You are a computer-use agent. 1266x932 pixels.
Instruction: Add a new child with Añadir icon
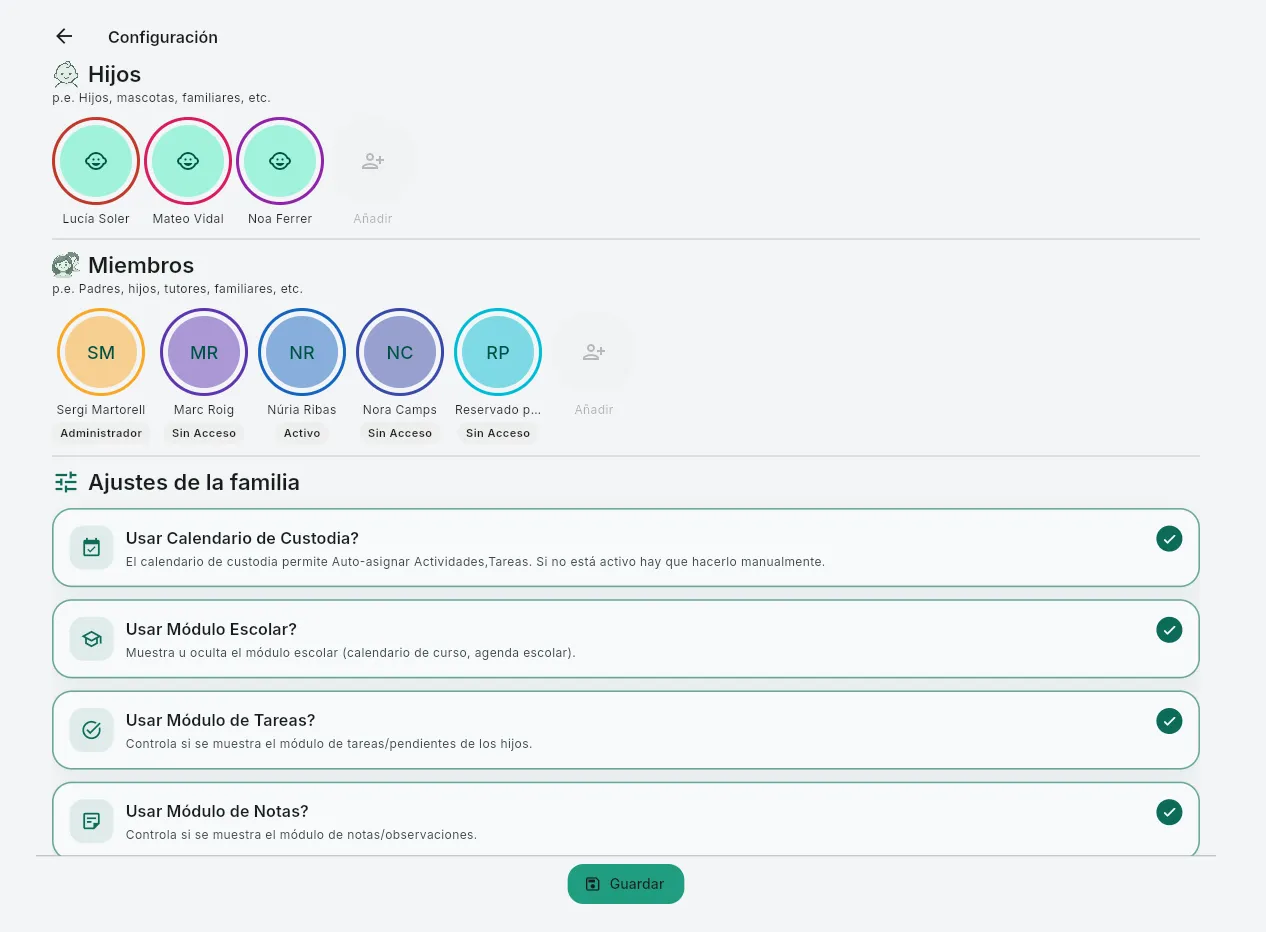[x=373, y=161]
